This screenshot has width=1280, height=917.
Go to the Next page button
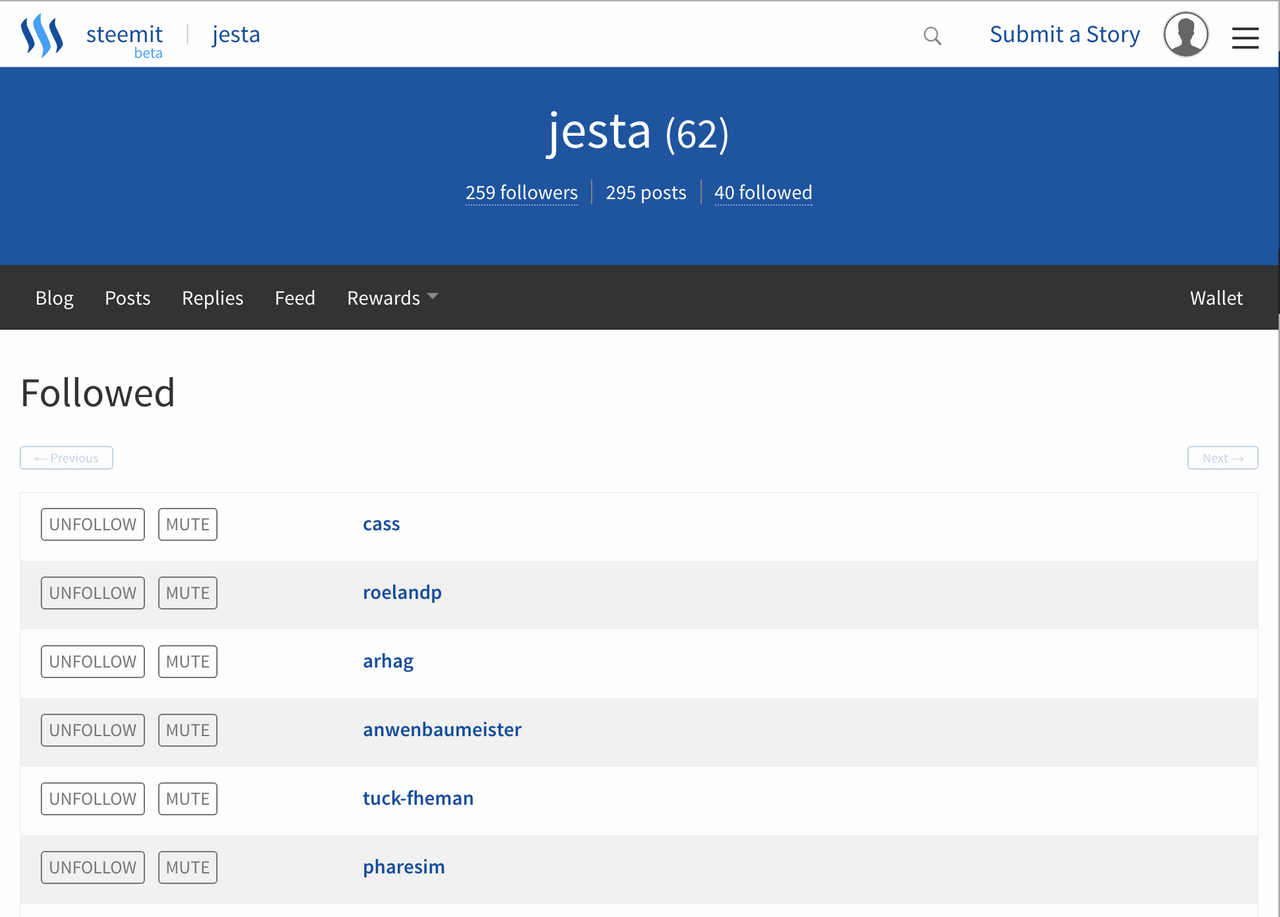coord(1223,458)
